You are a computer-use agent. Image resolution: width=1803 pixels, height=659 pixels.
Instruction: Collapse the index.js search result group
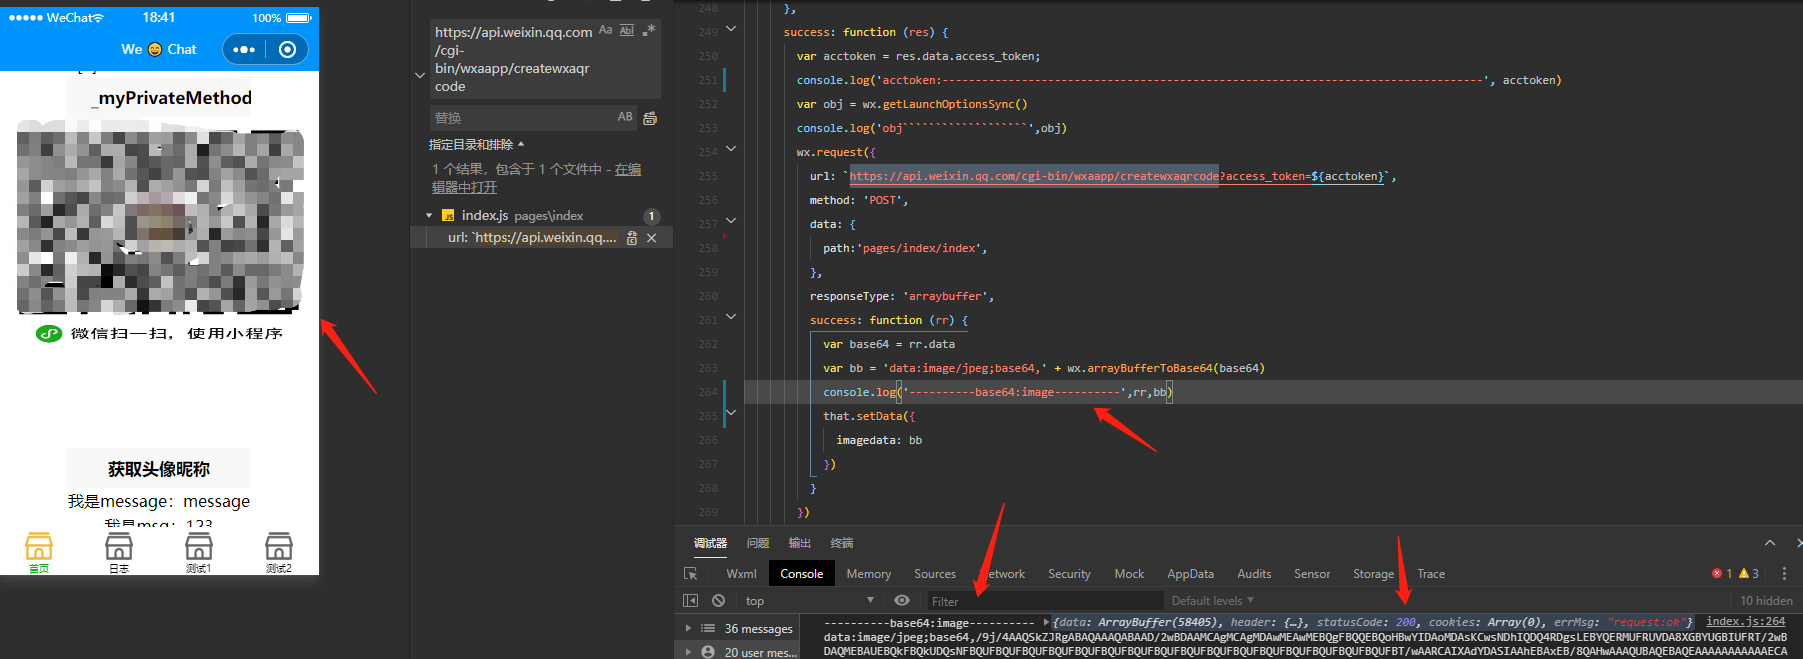(429, 215)
